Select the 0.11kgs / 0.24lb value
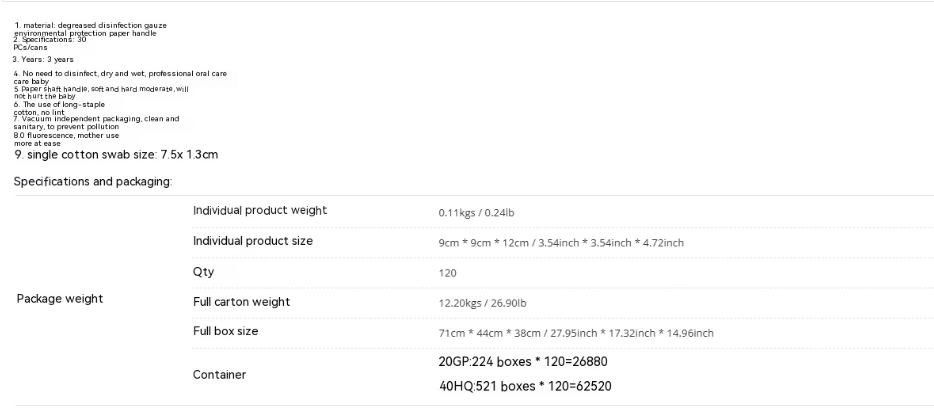This screenshot has height=408, width=934. coord(476,213)
